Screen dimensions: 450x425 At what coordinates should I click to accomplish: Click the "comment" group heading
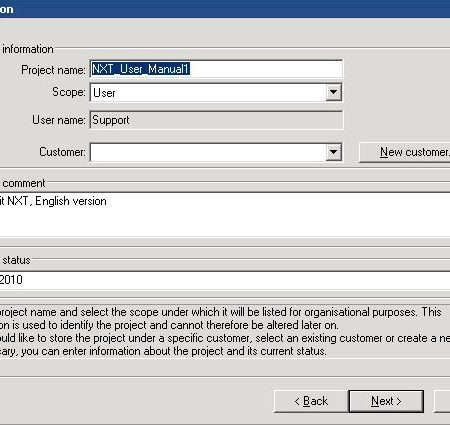tap(24, 183)
